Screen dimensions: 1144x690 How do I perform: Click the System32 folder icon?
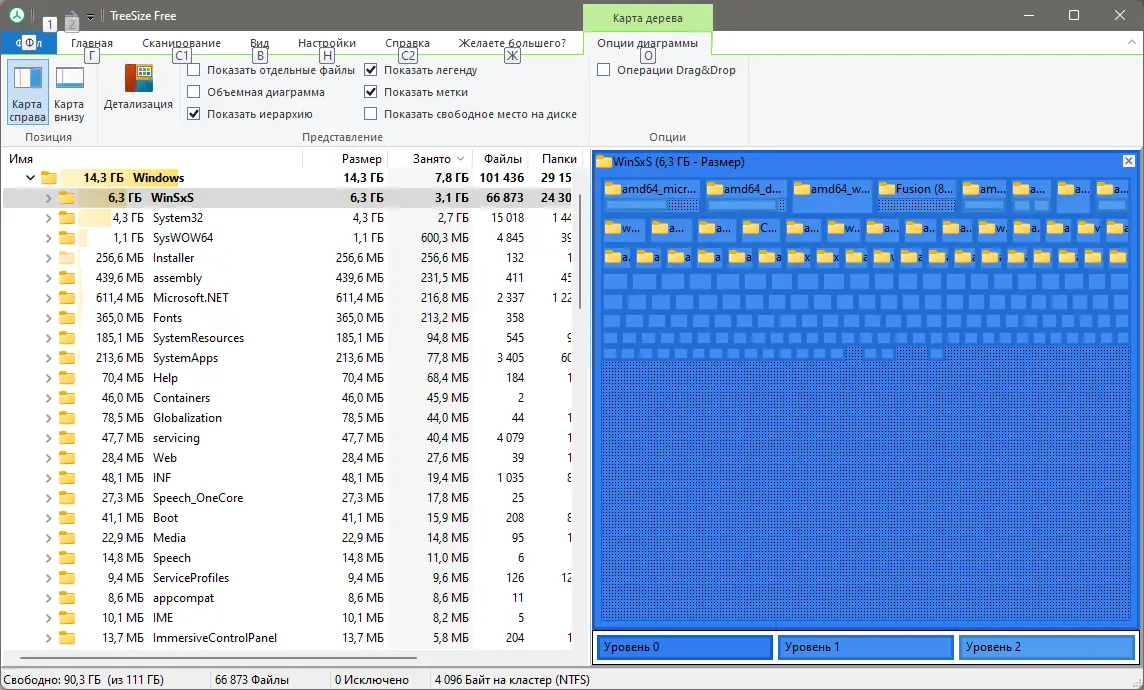67,217
